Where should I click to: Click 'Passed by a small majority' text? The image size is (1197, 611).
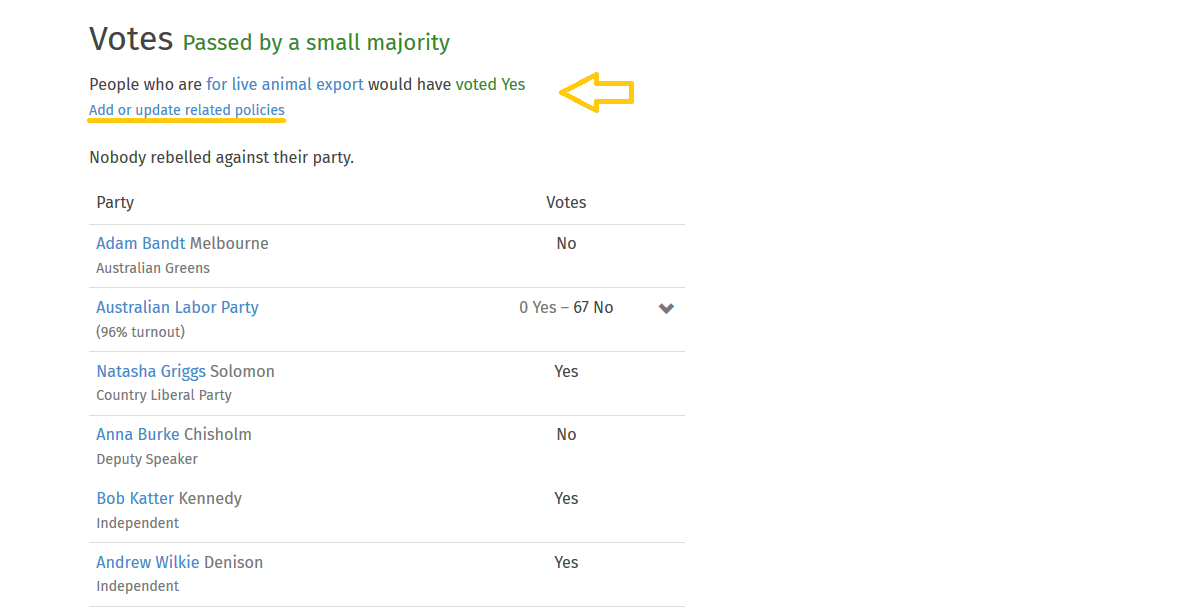[316, 42]
